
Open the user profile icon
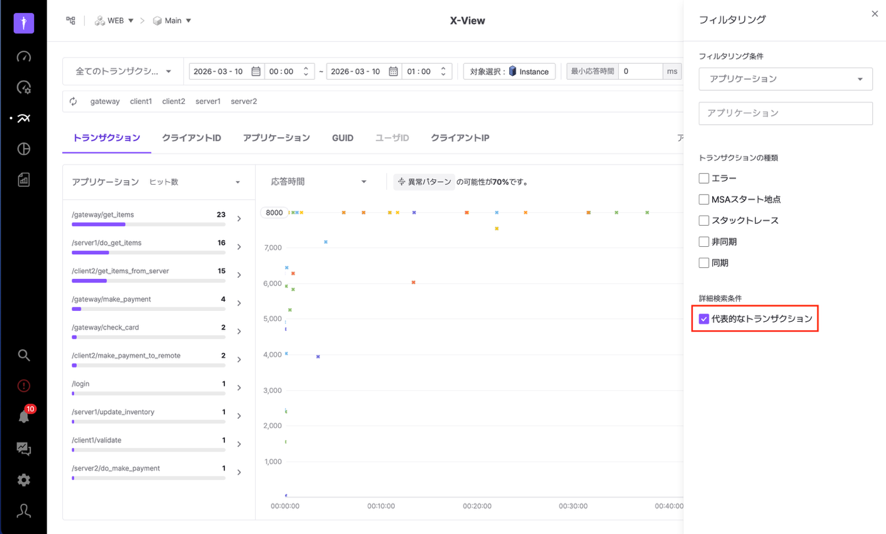(24, 511)
